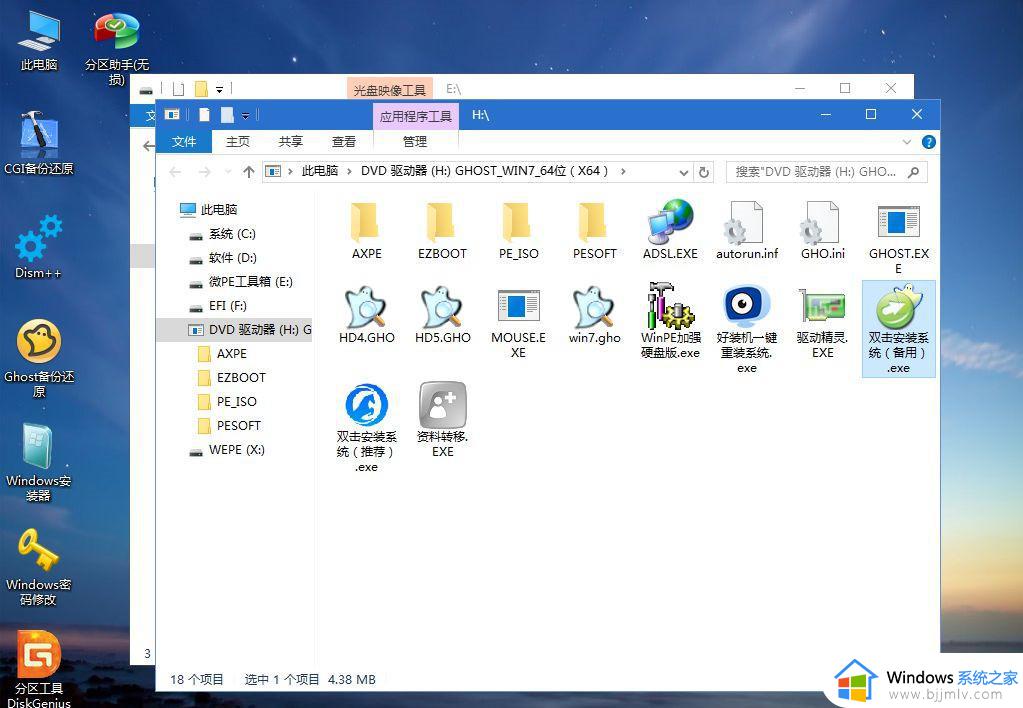Click Back arrow in E:\ window
1023x708 pixels.
click(x=148, y=146)
